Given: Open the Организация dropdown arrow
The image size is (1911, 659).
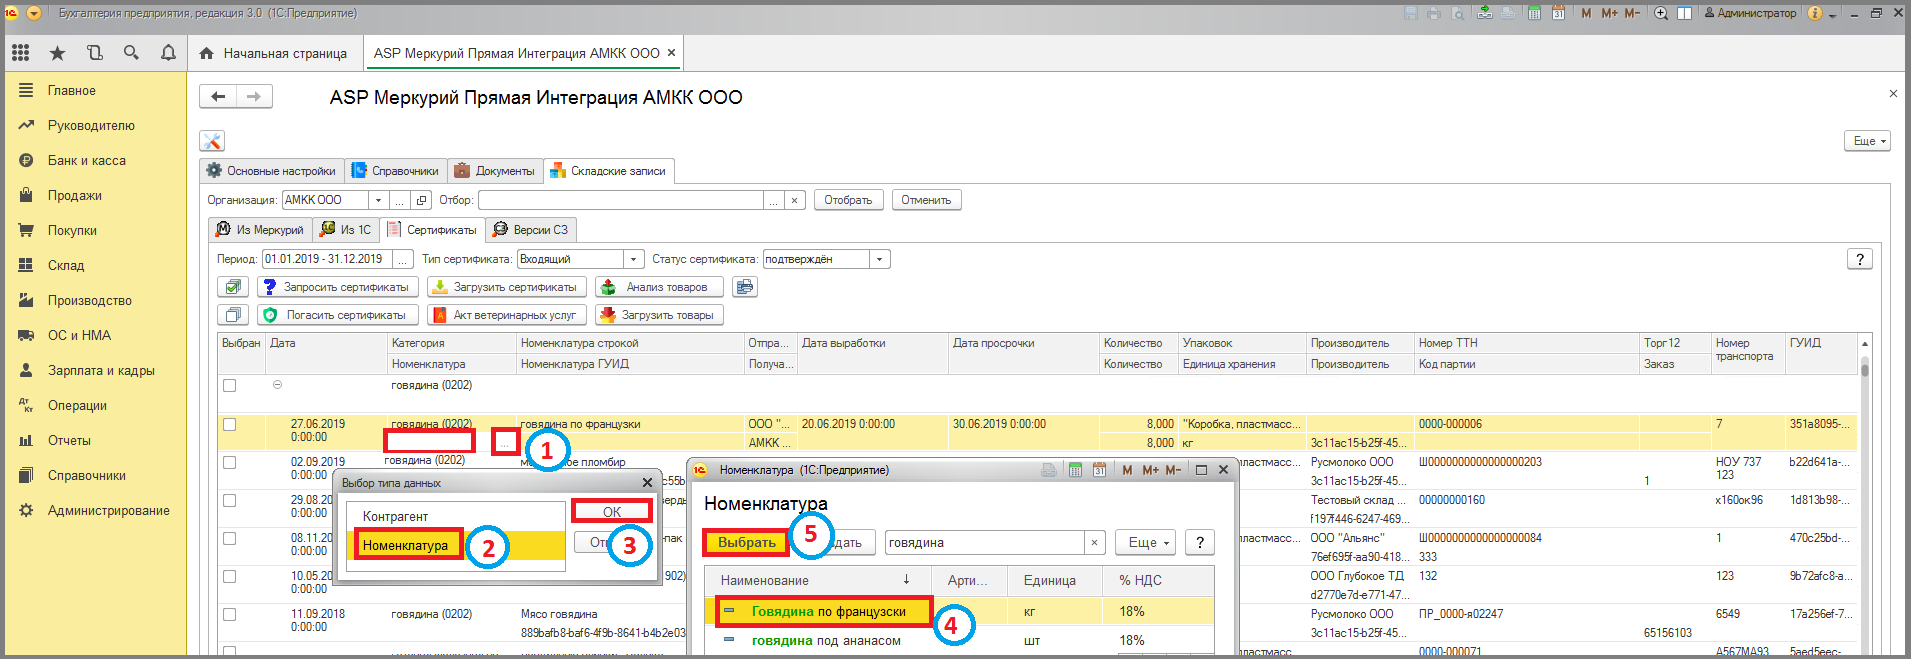Looking at the screenshot, I should [x=378, y=200].
